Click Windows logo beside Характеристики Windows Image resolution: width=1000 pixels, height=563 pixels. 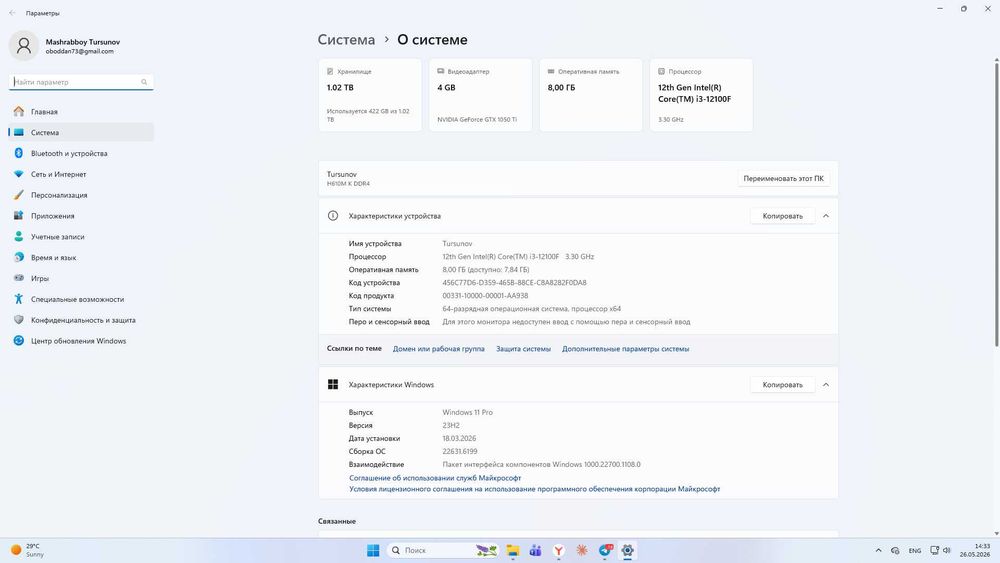333,384
